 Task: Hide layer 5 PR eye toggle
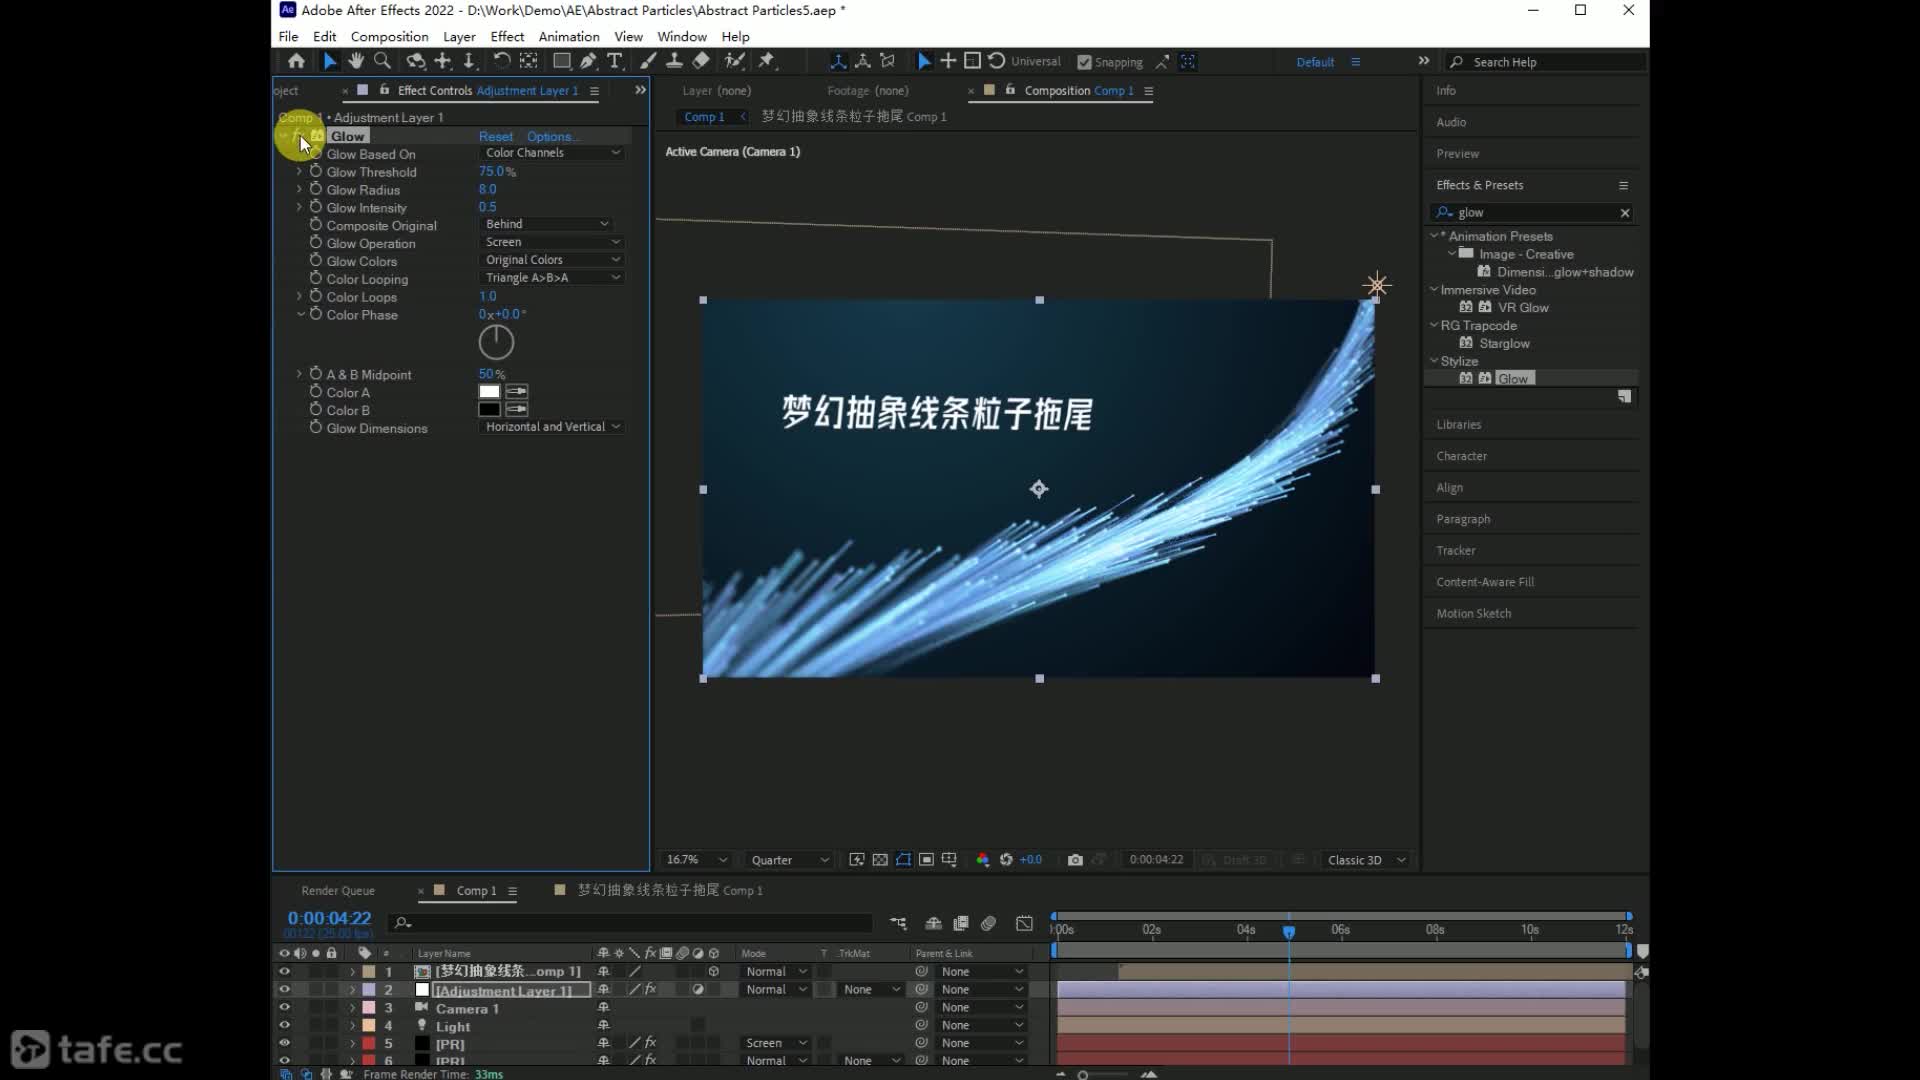[284, 1043]
